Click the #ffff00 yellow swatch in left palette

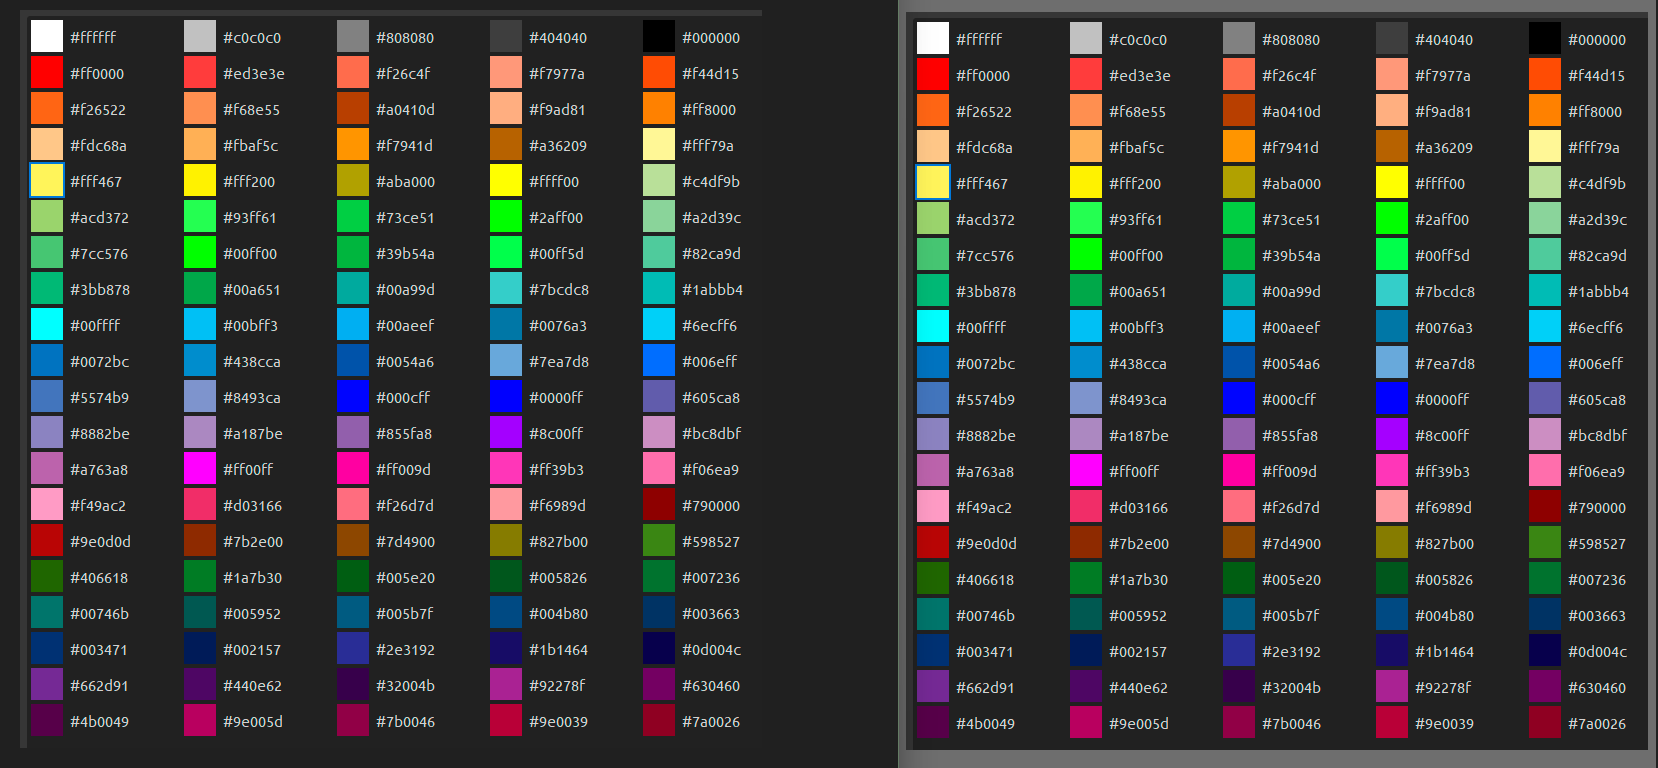[x=506, y=181]
